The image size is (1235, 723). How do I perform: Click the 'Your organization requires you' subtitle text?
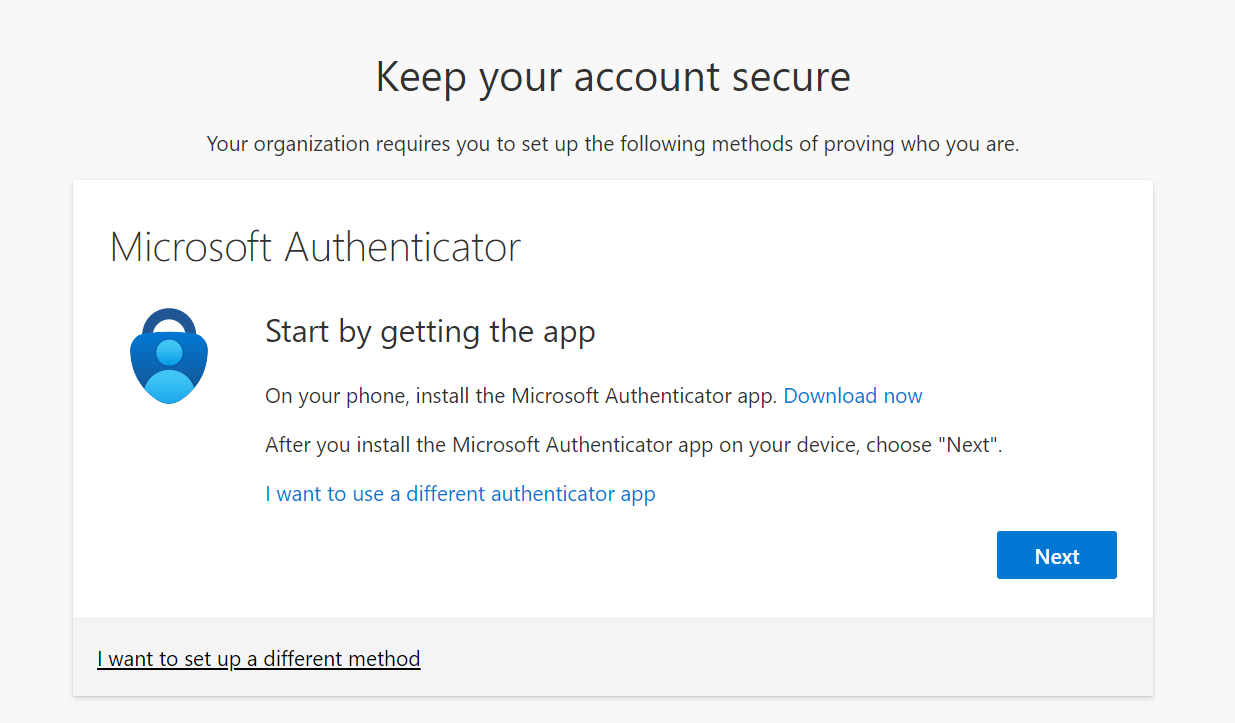point(612,144)
